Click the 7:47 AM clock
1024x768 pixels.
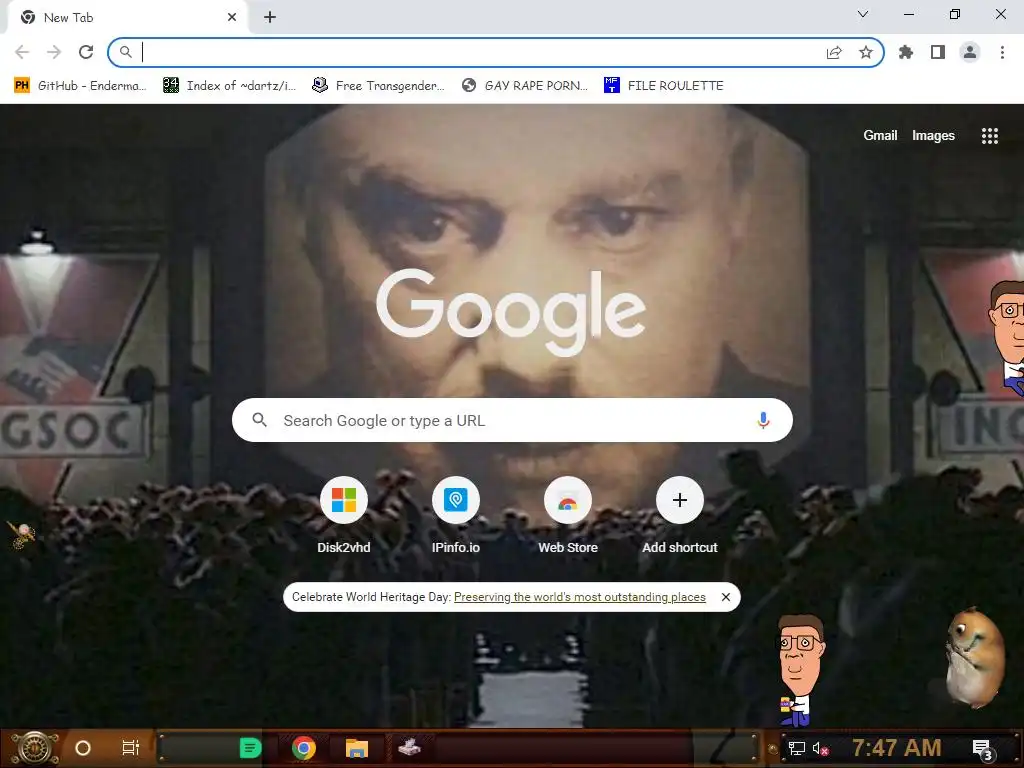897,748
